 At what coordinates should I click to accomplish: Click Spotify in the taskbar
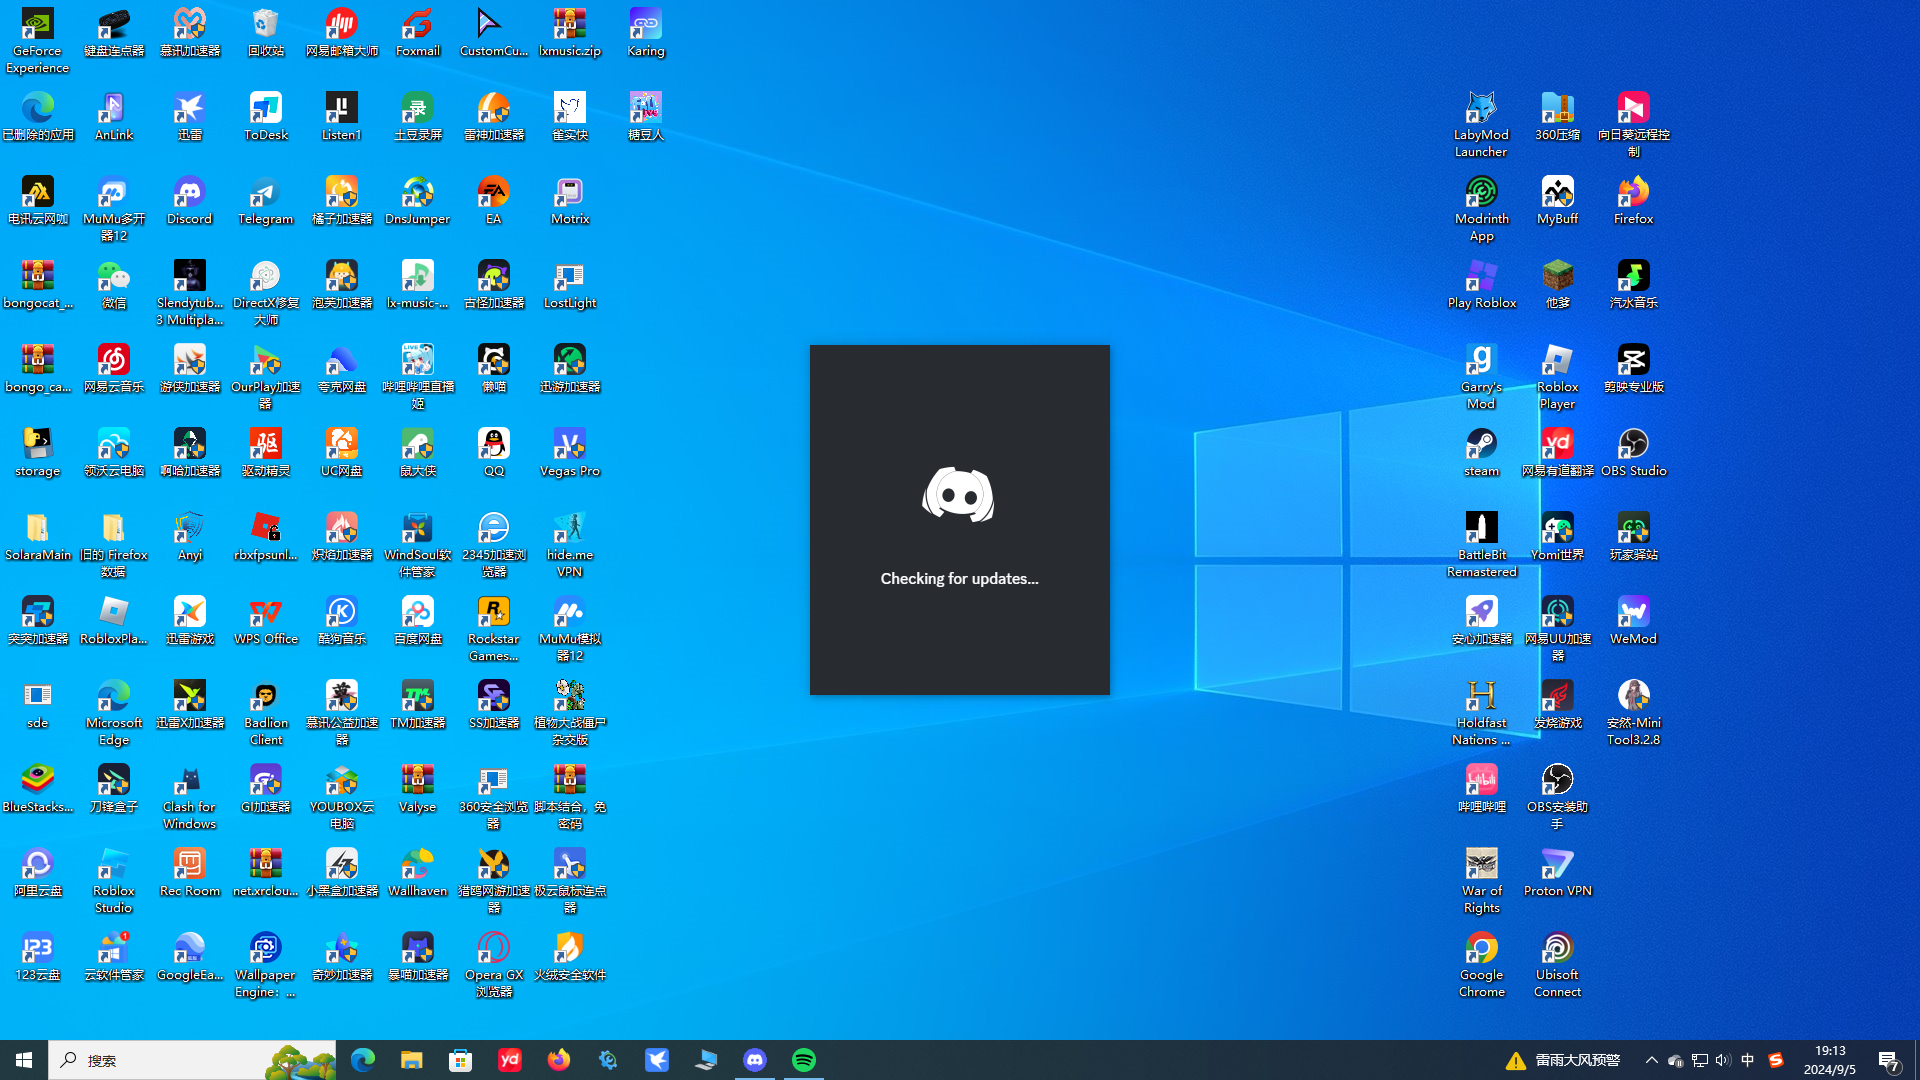pos(804,1060)
